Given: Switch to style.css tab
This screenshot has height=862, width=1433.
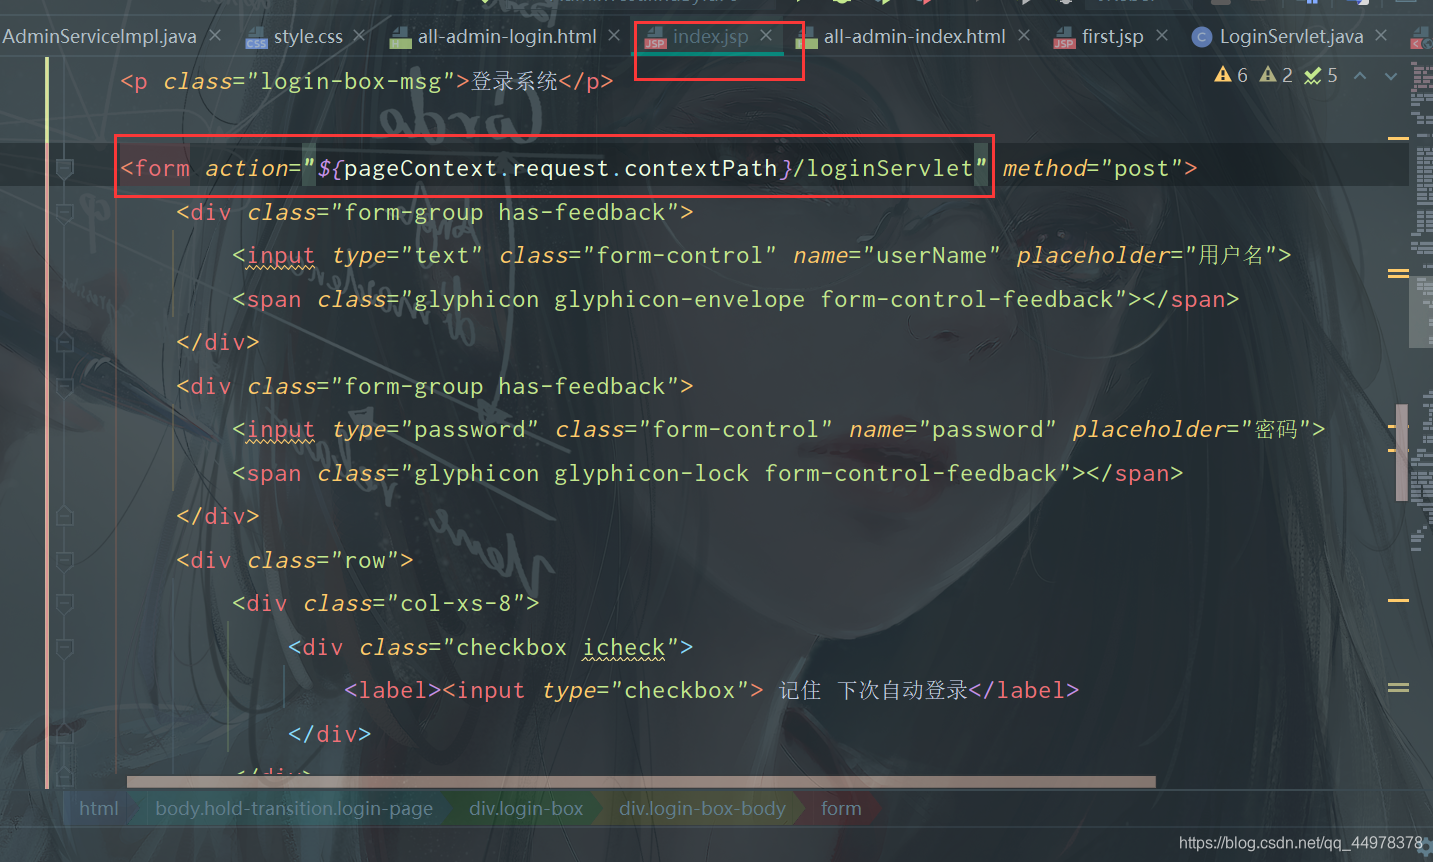Looking at the screenshot, I should tap(308, 37).
